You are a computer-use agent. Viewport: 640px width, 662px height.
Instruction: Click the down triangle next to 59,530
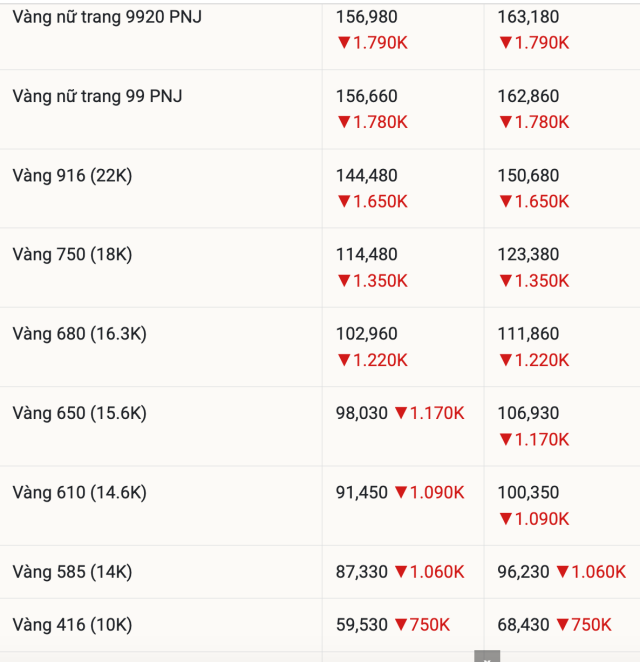coord(401,625)
